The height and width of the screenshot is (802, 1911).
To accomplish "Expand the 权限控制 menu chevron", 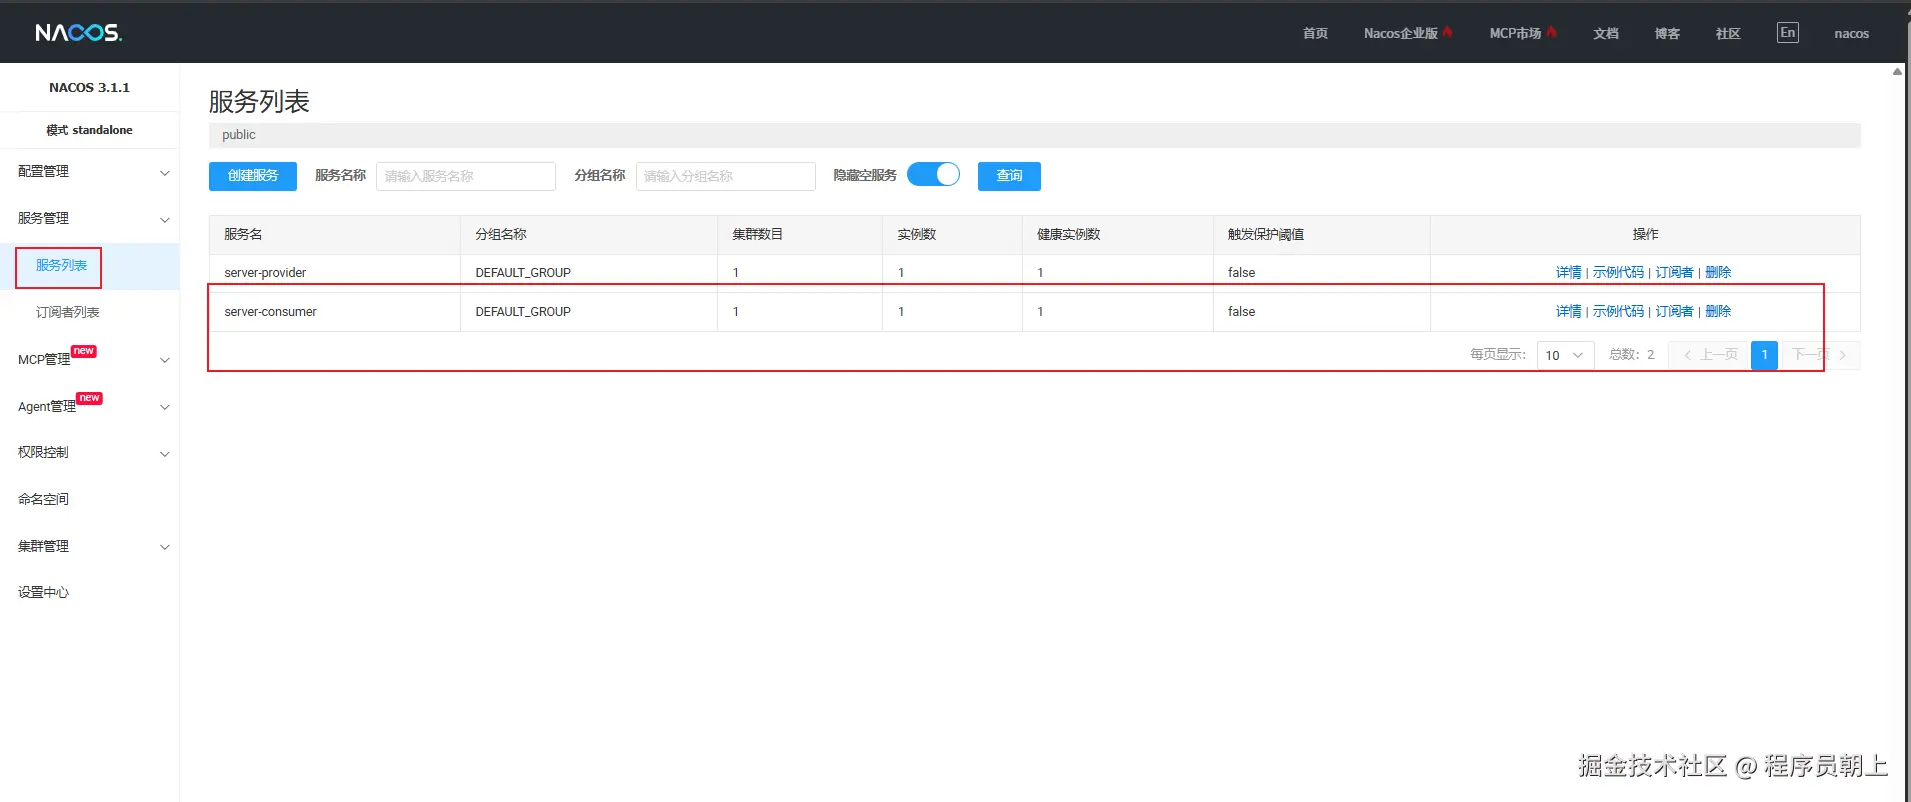I will (x=165, y=454).
